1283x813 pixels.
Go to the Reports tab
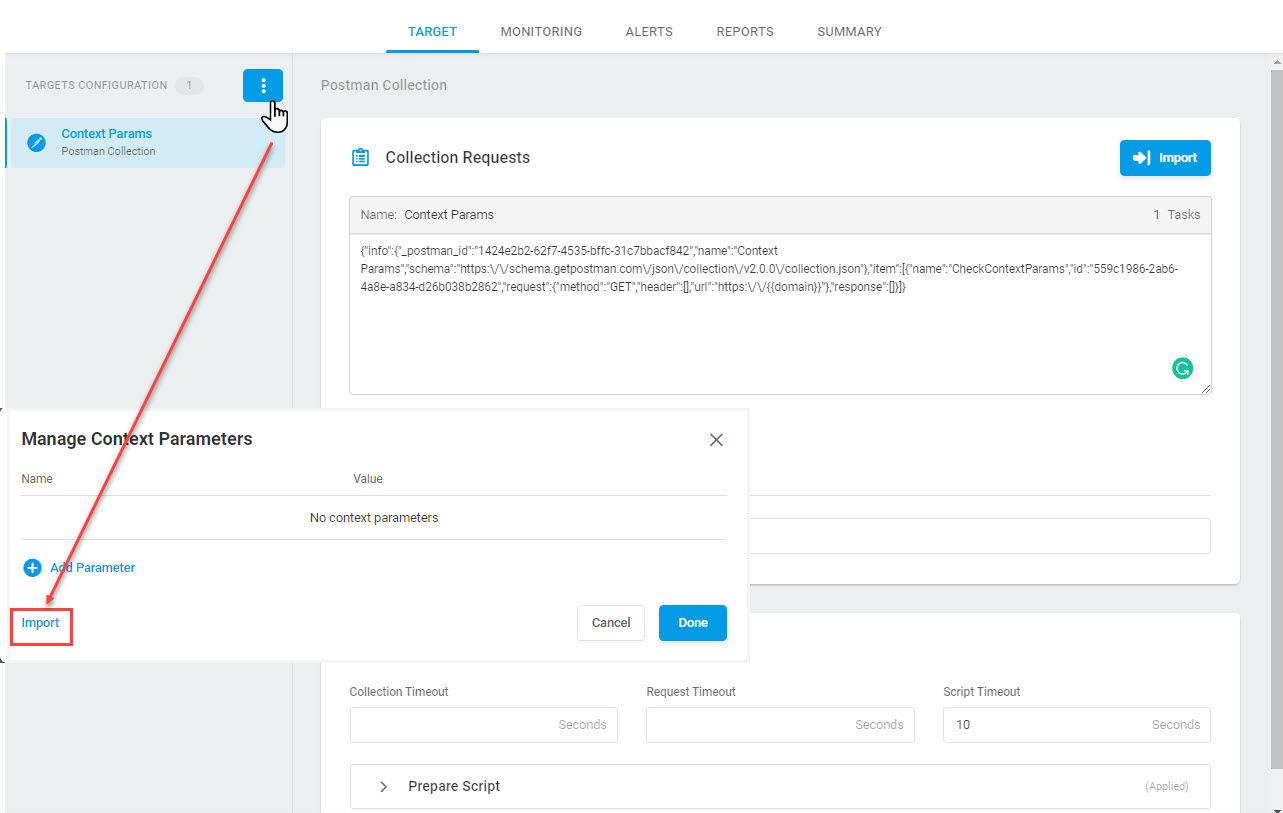tap(745, 32)
